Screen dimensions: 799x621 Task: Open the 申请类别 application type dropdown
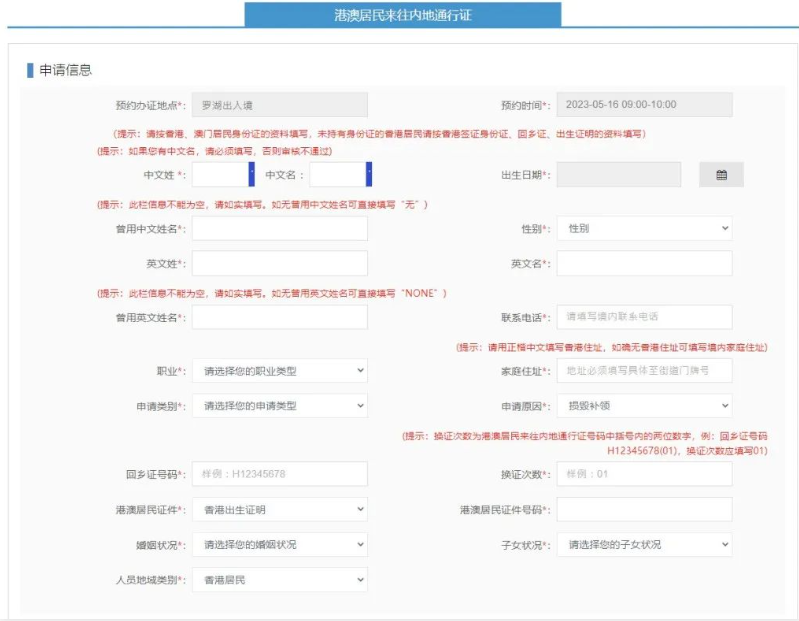(x=279, y=406)
